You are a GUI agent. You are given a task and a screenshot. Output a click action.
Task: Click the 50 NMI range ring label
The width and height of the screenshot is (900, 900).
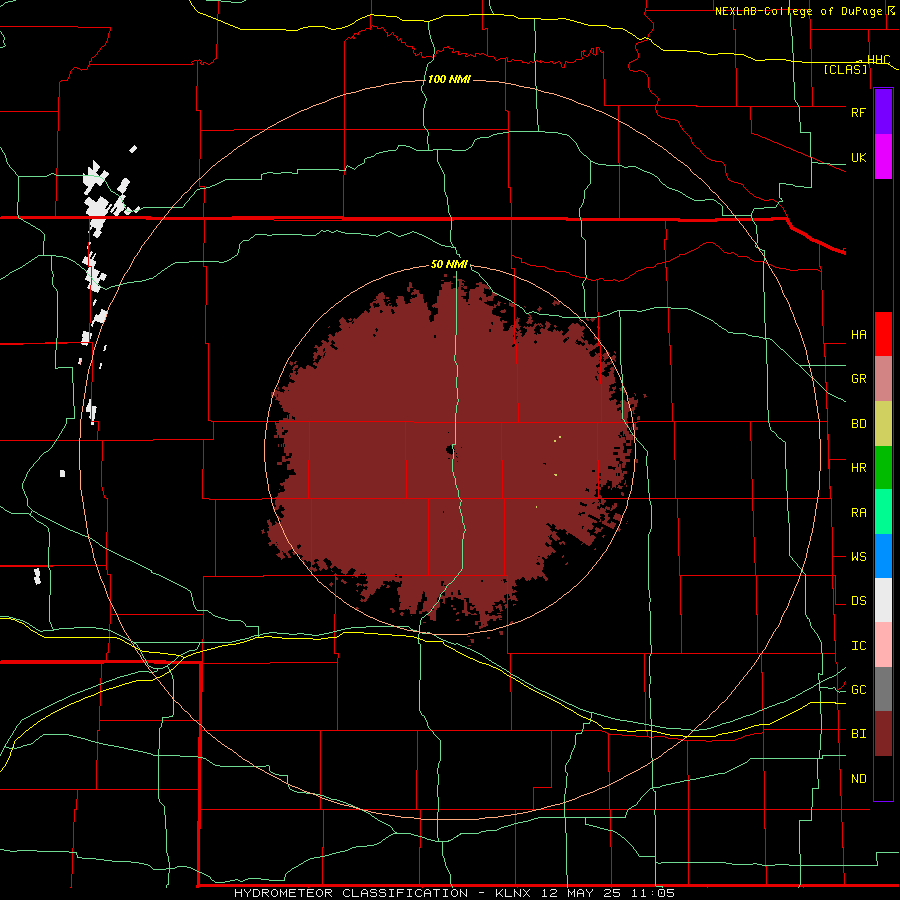click(x=449, y=265)
